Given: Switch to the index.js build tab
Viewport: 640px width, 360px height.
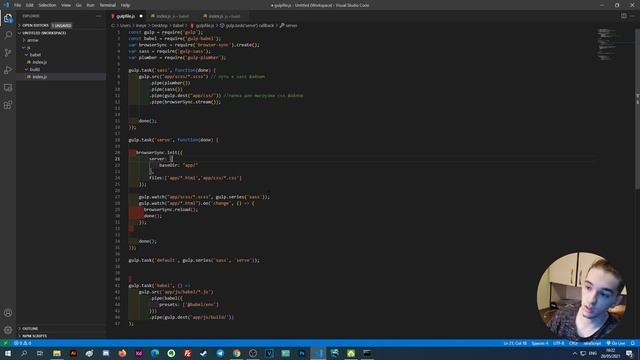Looking at the screenshot, I should [224, 16].
